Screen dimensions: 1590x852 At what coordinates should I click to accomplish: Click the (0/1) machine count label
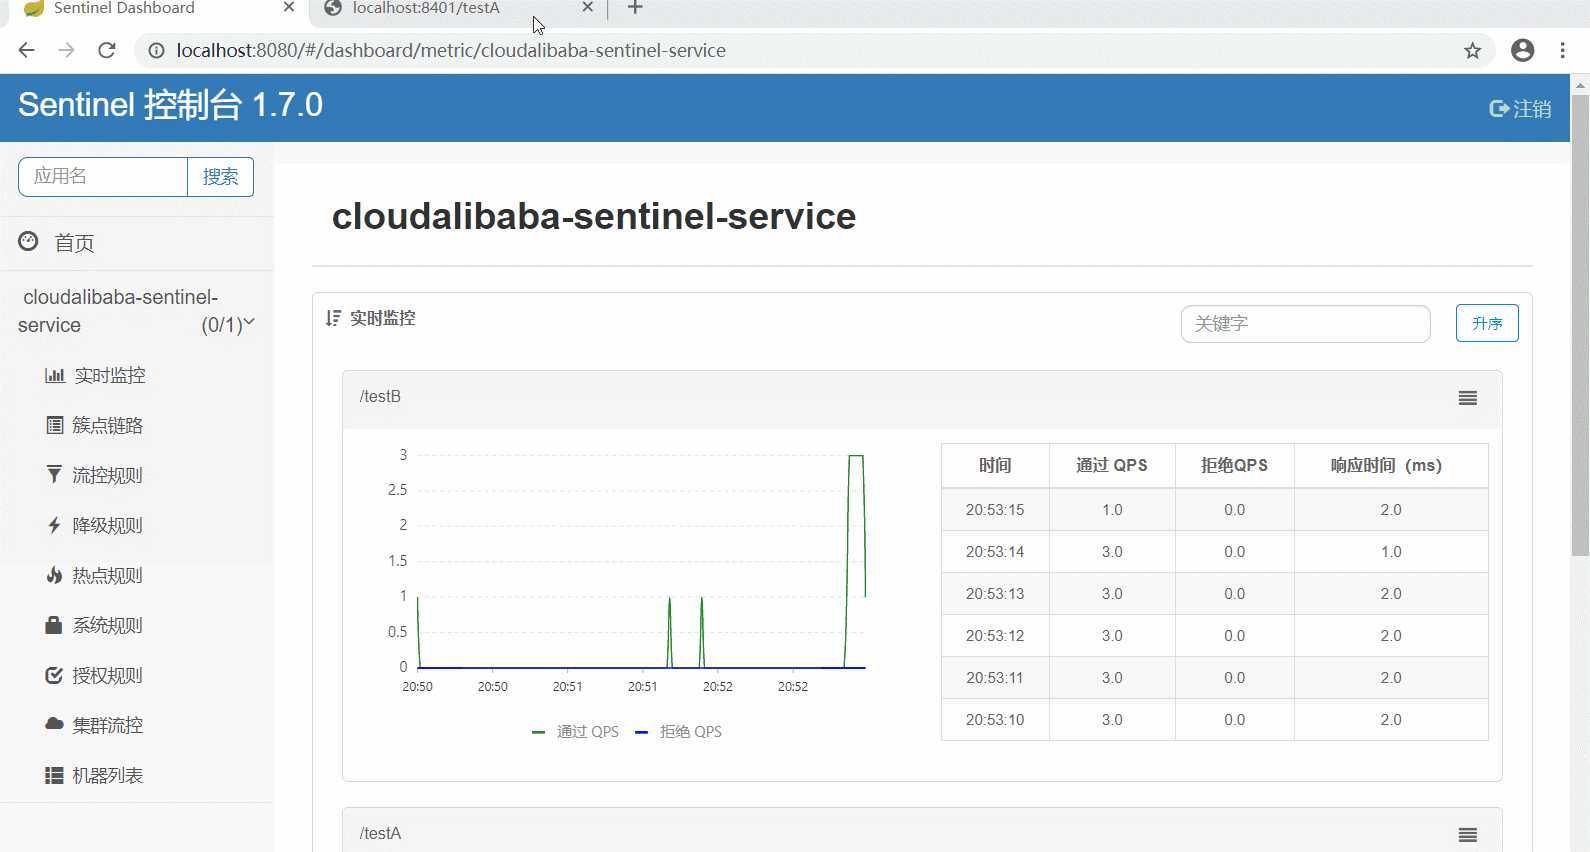click(221, 325)
